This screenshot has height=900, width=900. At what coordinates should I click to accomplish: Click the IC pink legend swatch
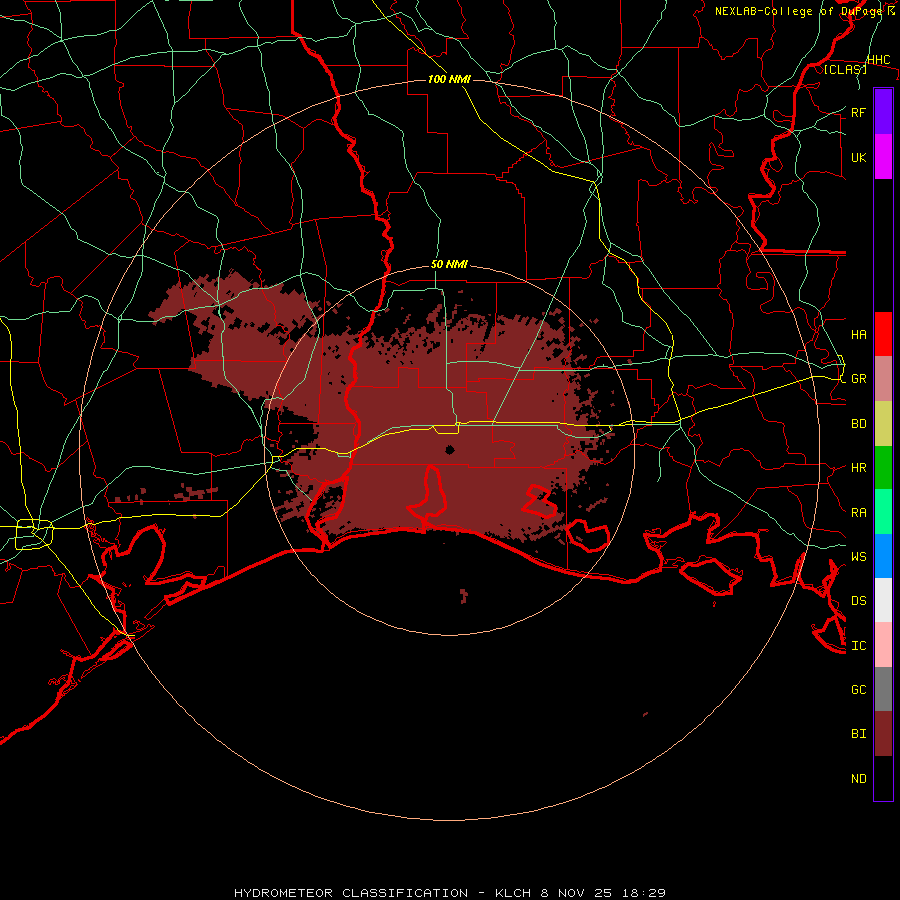click(883, 645)
